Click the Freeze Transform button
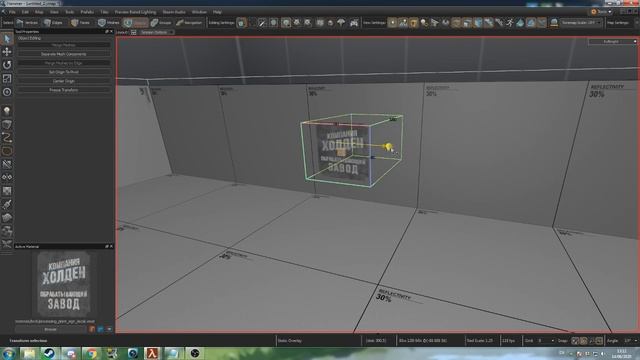The image size is (640, 360). [64, 90]
